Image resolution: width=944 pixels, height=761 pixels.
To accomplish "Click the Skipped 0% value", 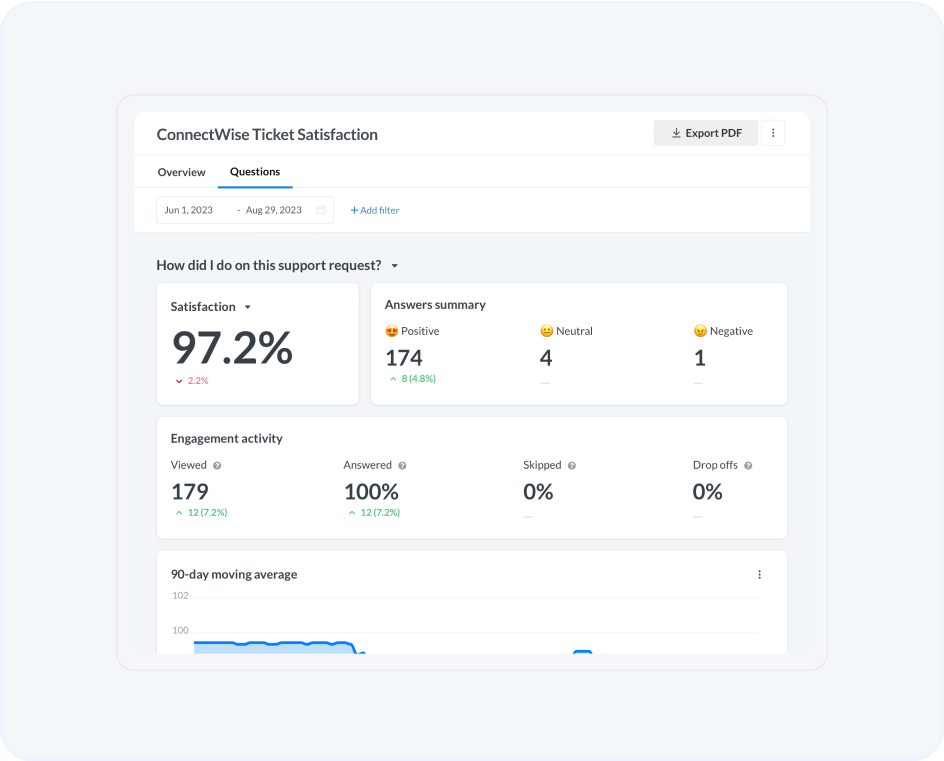I will (538, 492).
